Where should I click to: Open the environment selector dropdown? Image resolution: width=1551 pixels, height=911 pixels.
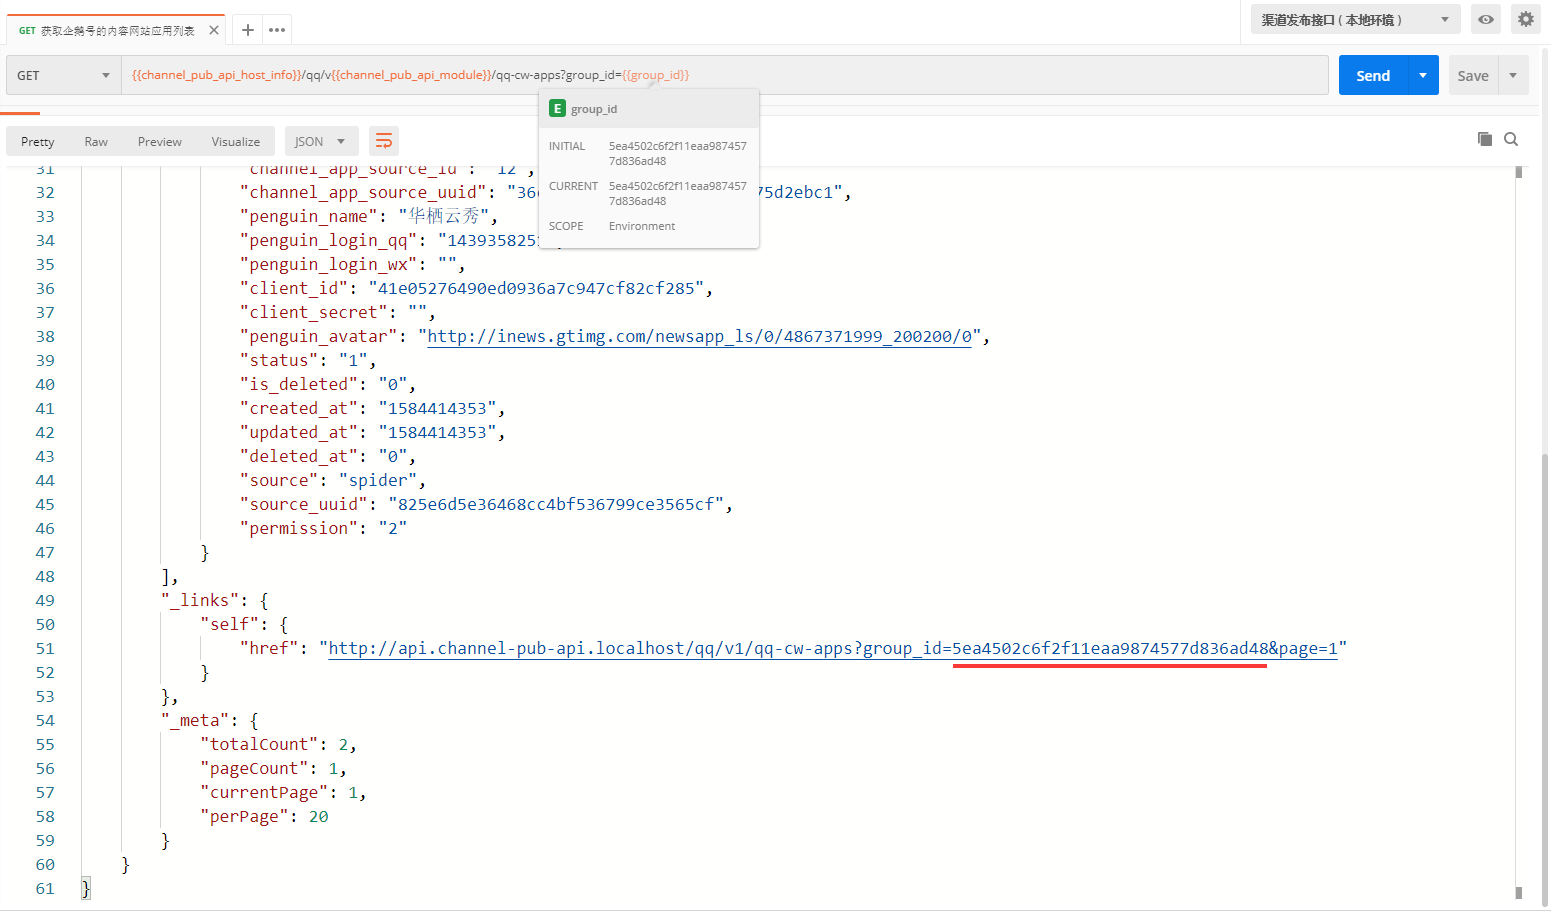click(1354, 19)
